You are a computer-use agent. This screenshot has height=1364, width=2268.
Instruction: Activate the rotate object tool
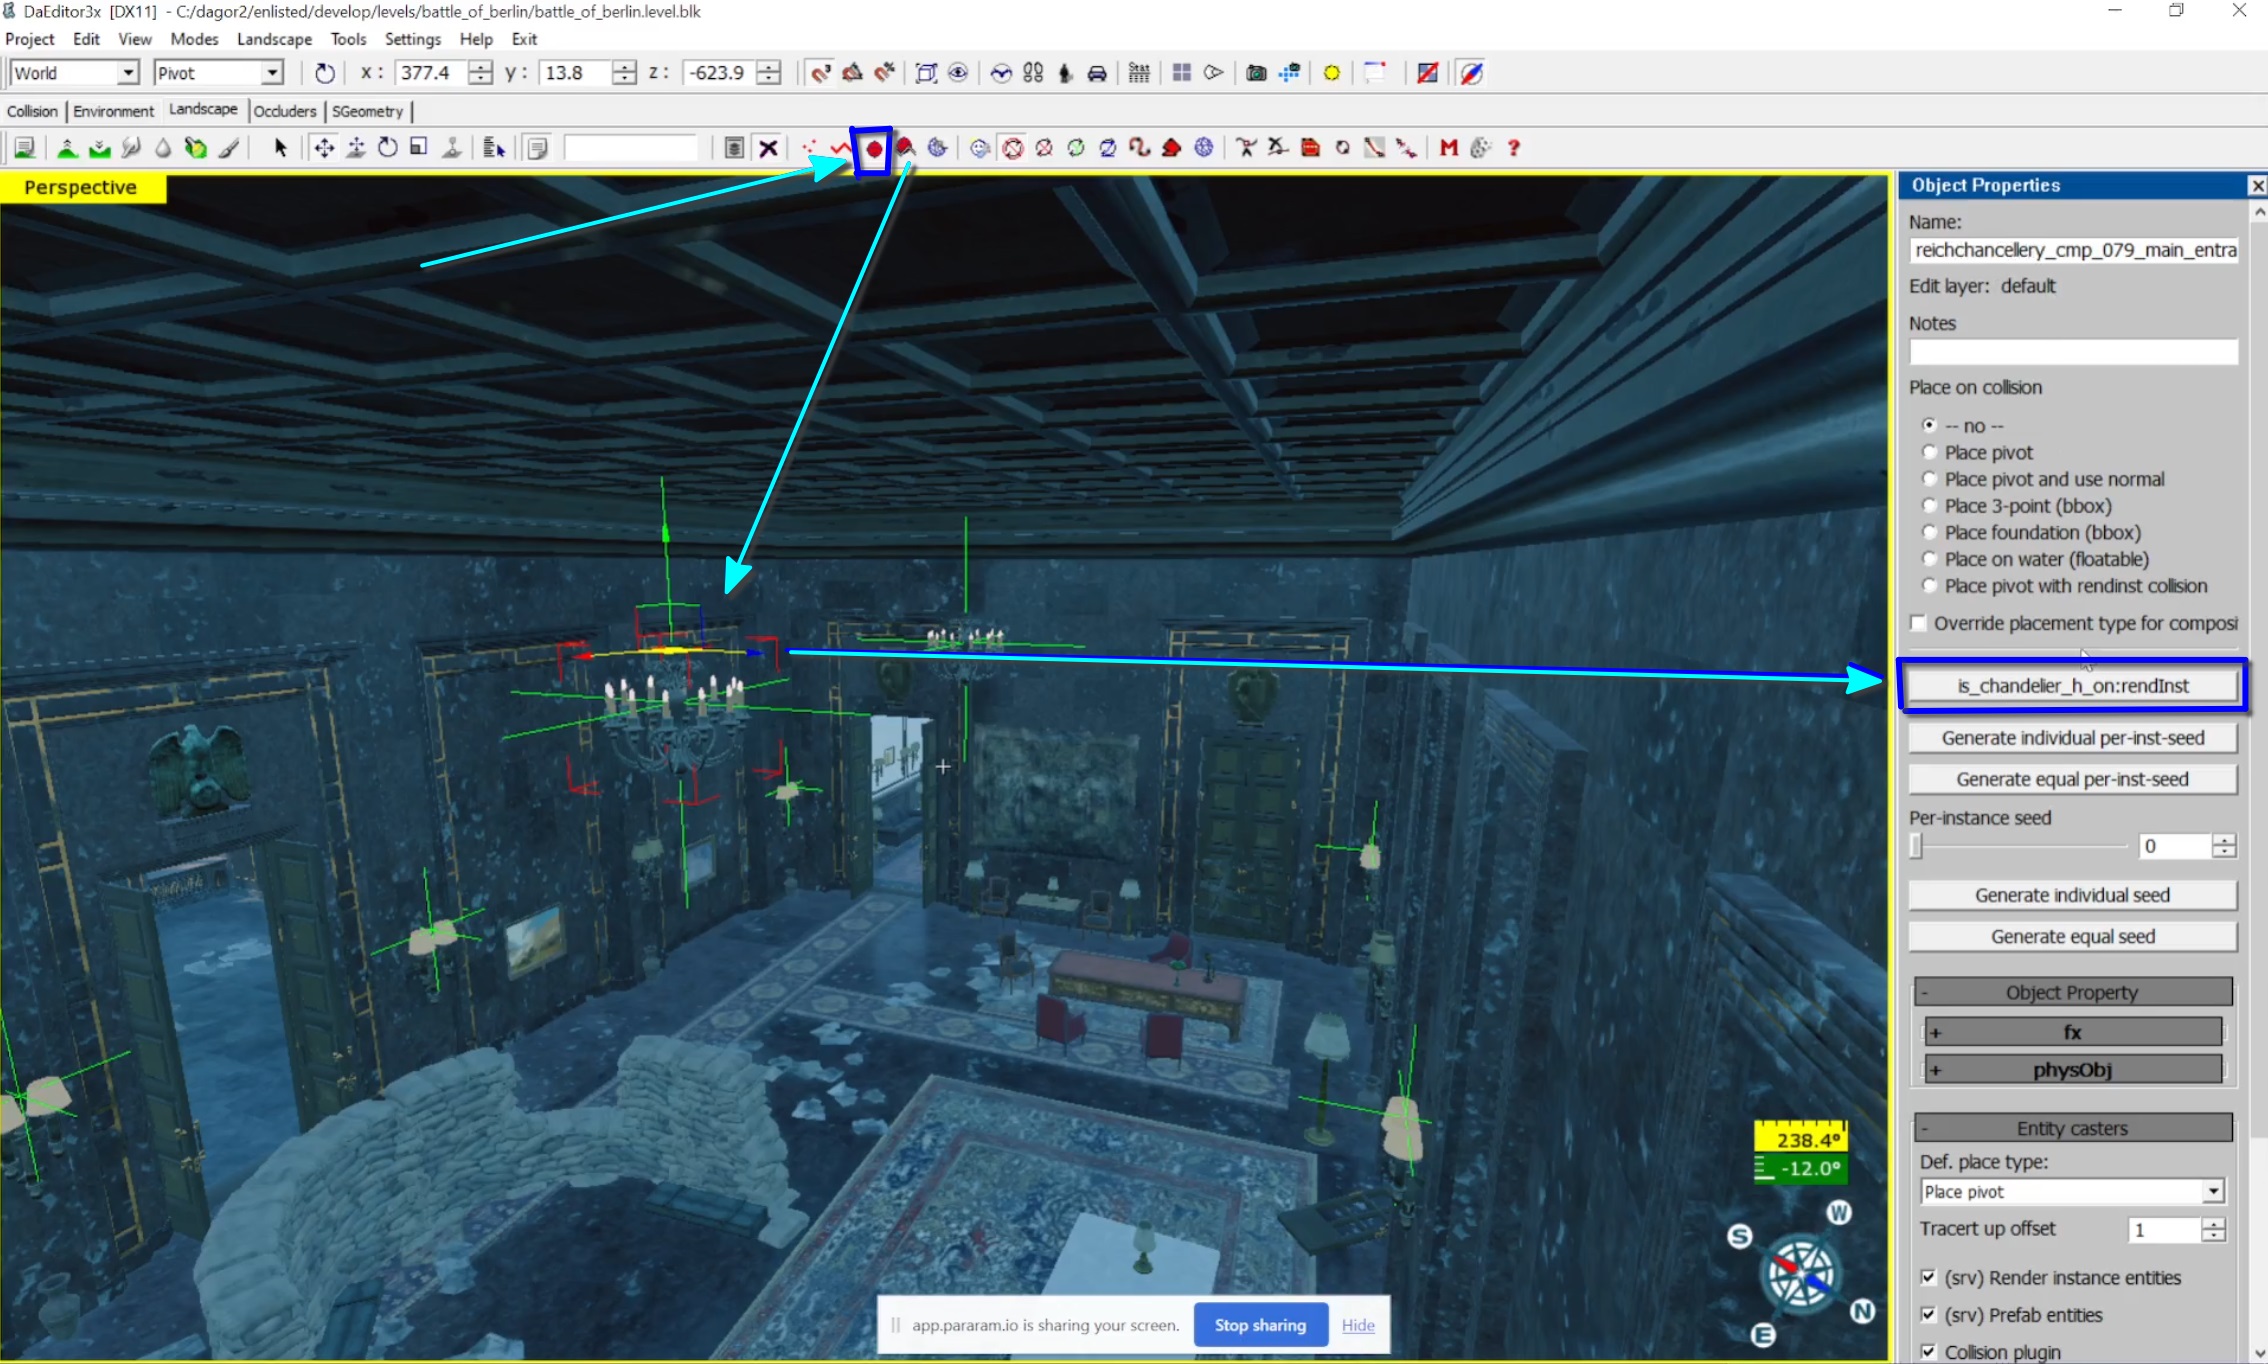click(x=388, y=148)
